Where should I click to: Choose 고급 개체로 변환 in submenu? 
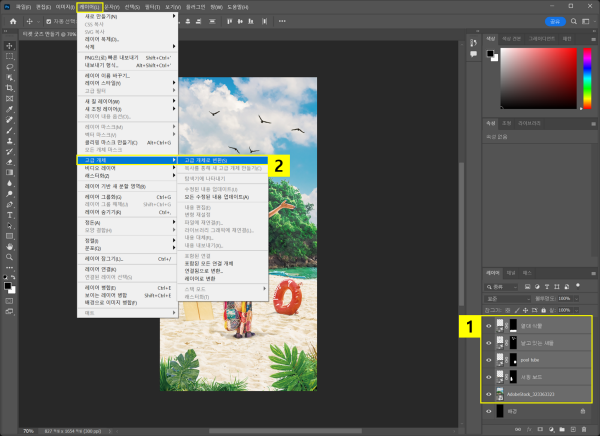(222, 160)
